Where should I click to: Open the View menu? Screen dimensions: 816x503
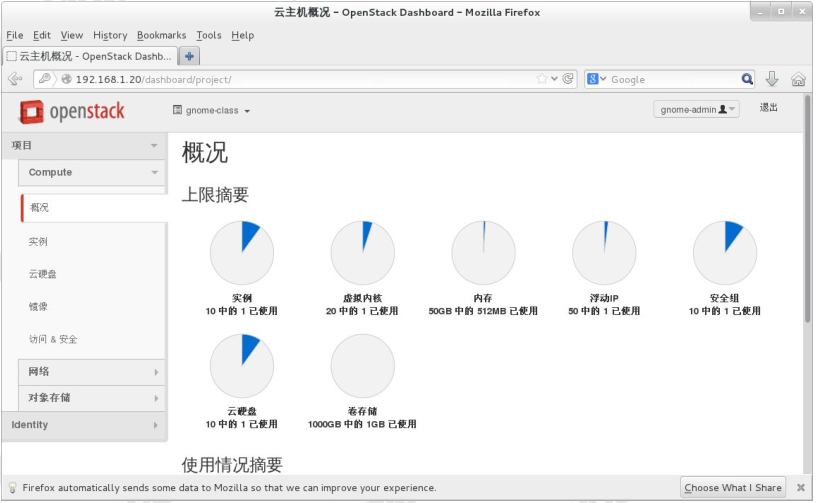point(72,35)
